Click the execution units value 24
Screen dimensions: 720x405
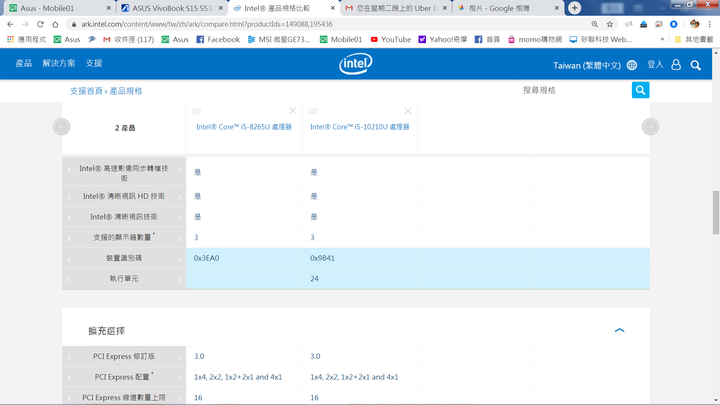pyautogui.click(x=315, y=279)
